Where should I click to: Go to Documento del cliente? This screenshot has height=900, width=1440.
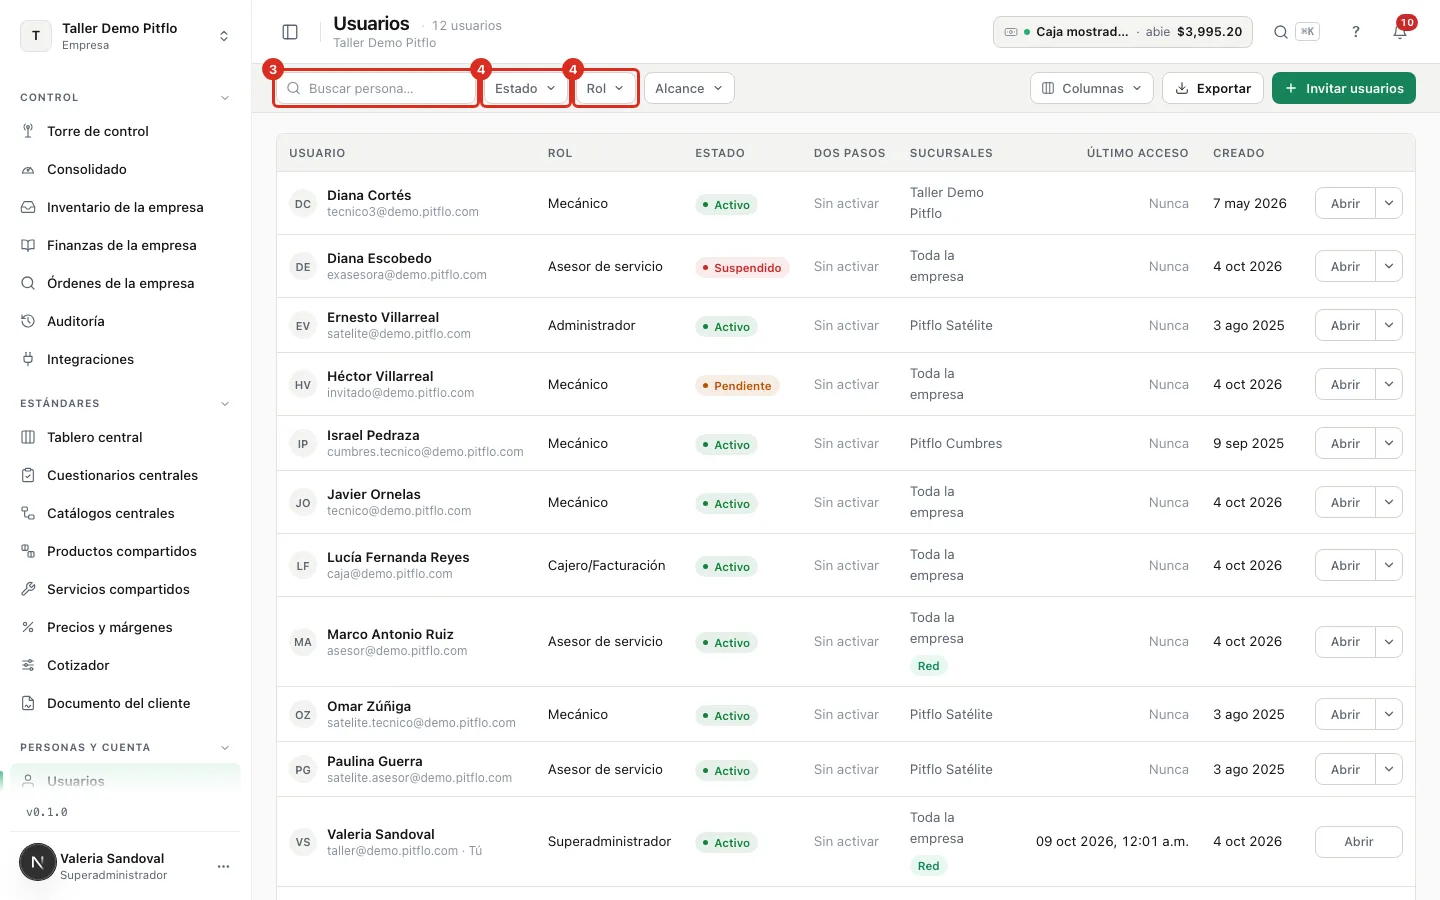[x=119, y=703]
